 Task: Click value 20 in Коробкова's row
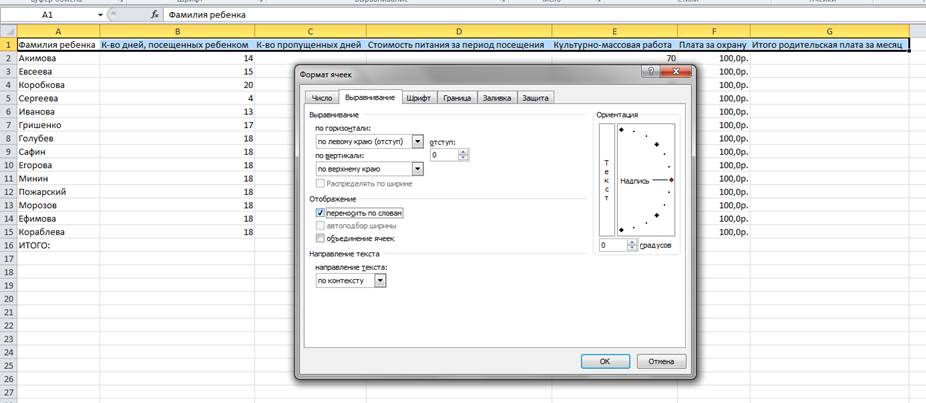click(177, 85)
